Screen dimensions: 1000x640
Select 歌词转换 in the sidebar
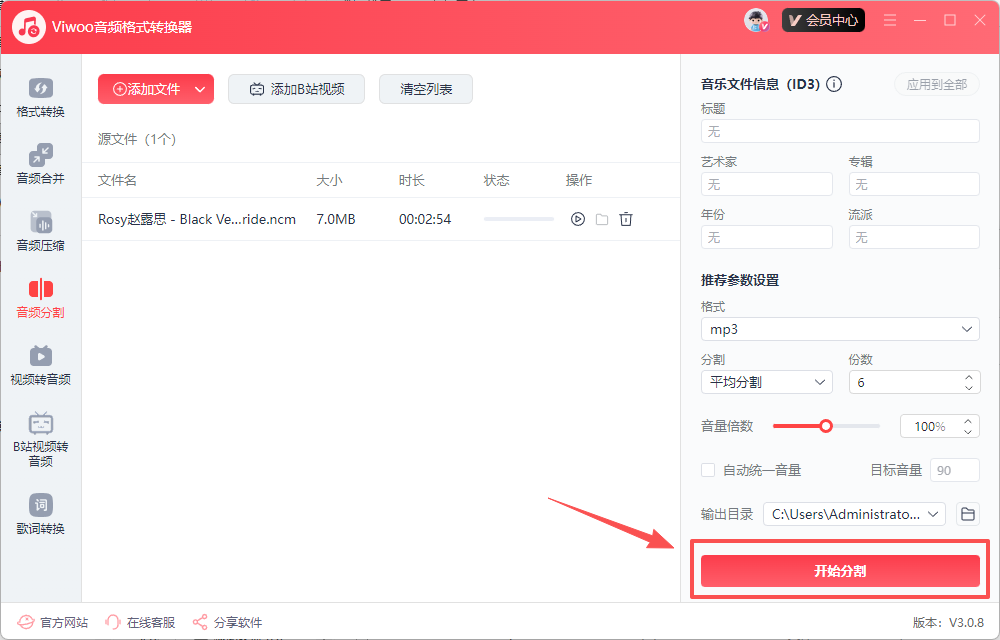click(40, 514)
